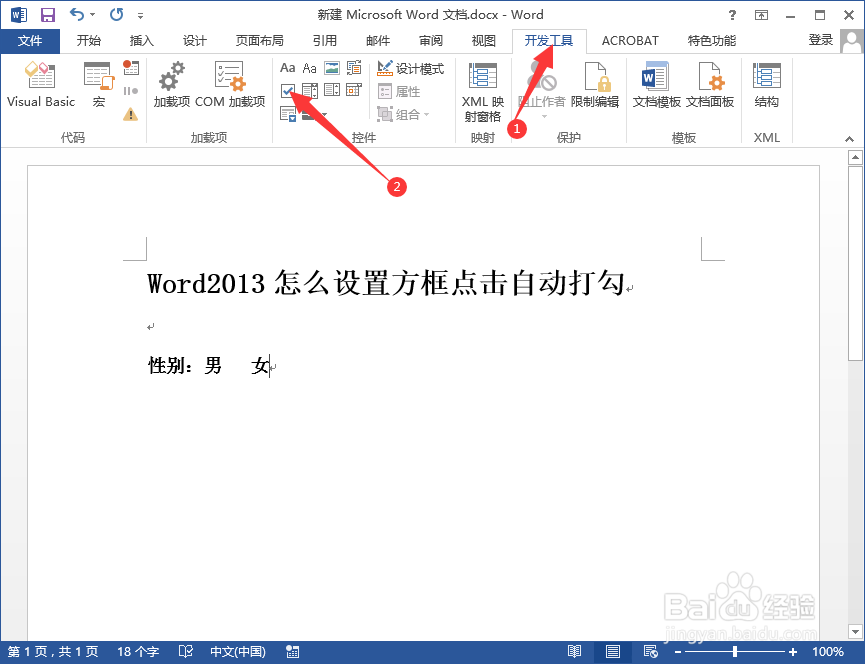
Task: Open the XML 映射窗格 pane
Action: (483, 92)
